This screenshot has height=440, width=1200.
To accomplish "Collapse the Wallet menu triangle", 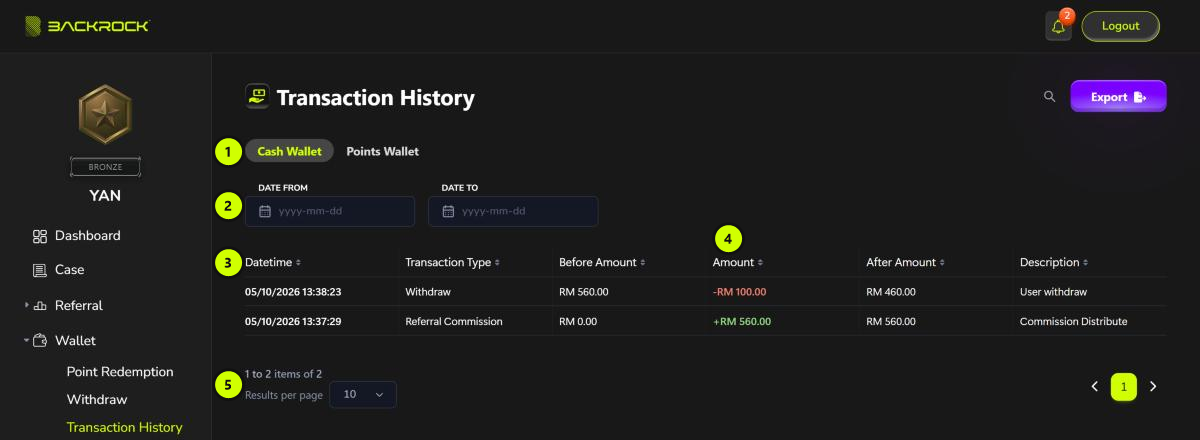I will tap(27, 341).
